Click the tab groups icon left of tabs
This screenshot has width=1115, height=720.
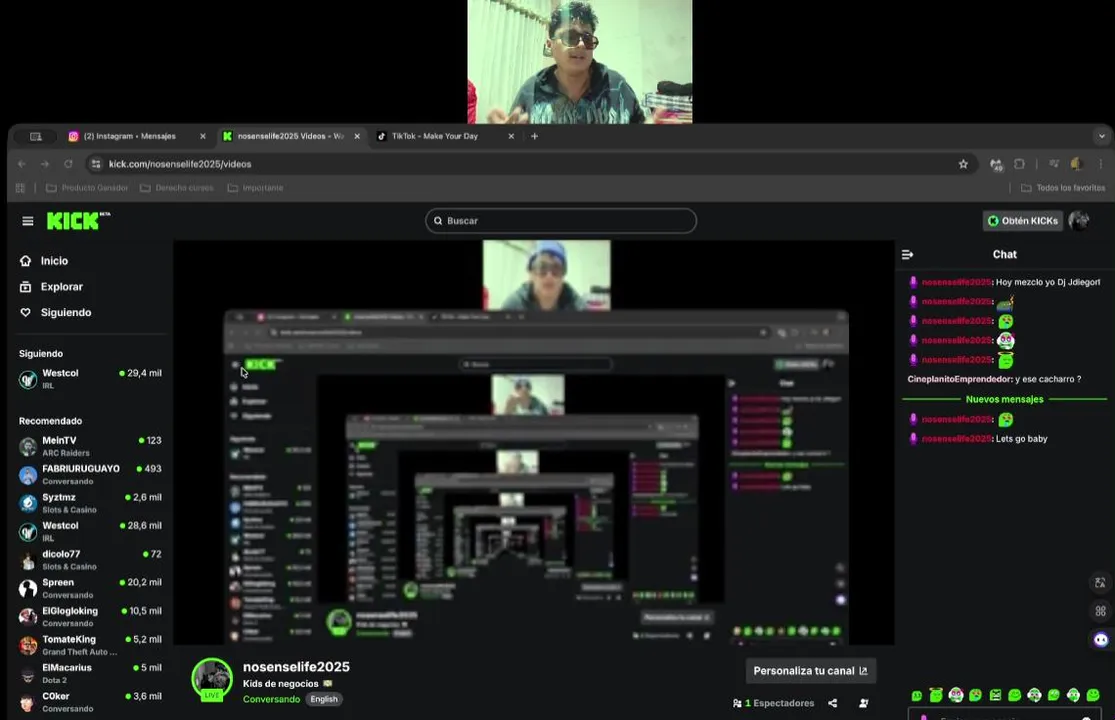tap(36, 136)
